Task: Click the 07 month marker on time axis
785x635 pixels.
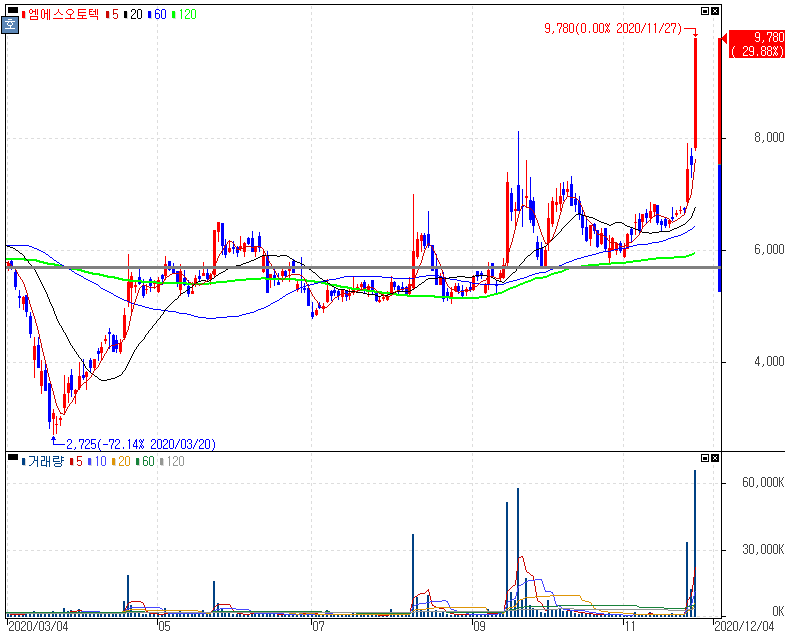Action: [x=318, y=626]
